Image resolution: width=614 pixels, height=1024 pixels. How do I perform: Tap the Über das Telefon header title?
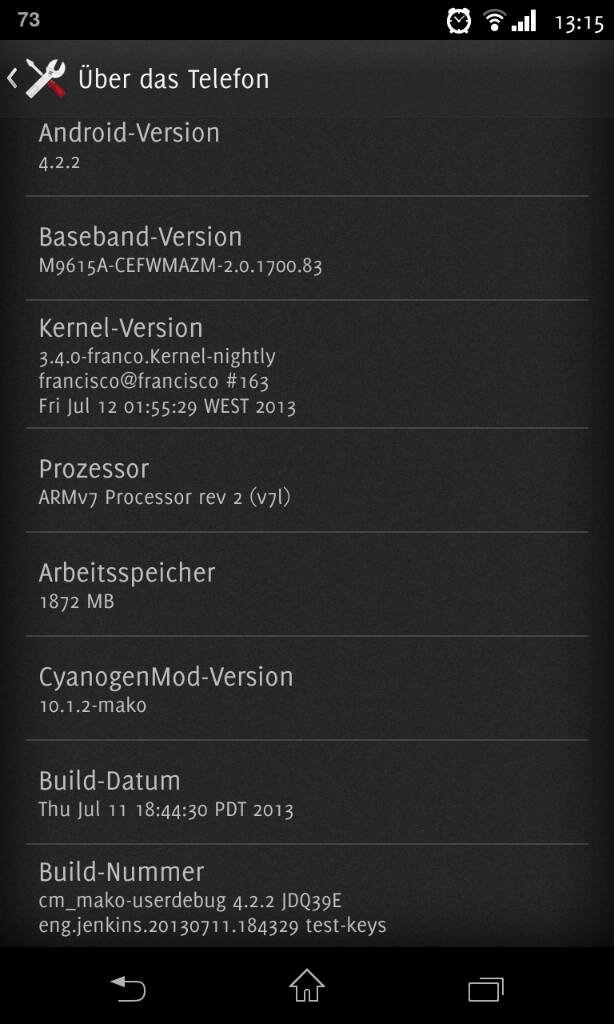pyautogui.click(x=174, y=79)
